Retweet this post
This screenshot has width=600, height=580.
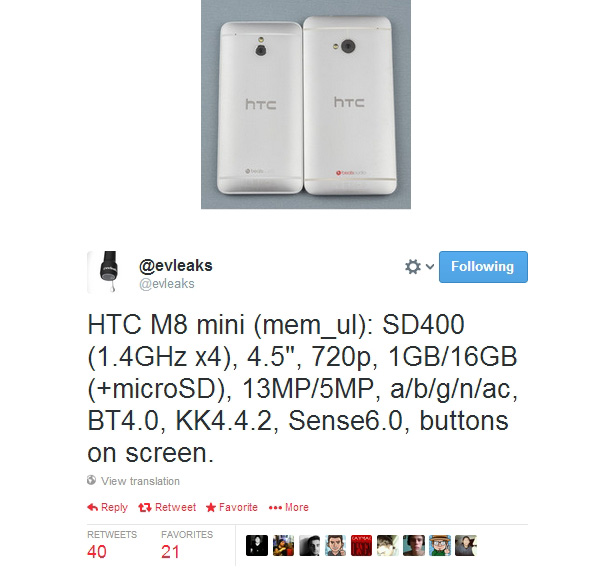click(167, 507)
